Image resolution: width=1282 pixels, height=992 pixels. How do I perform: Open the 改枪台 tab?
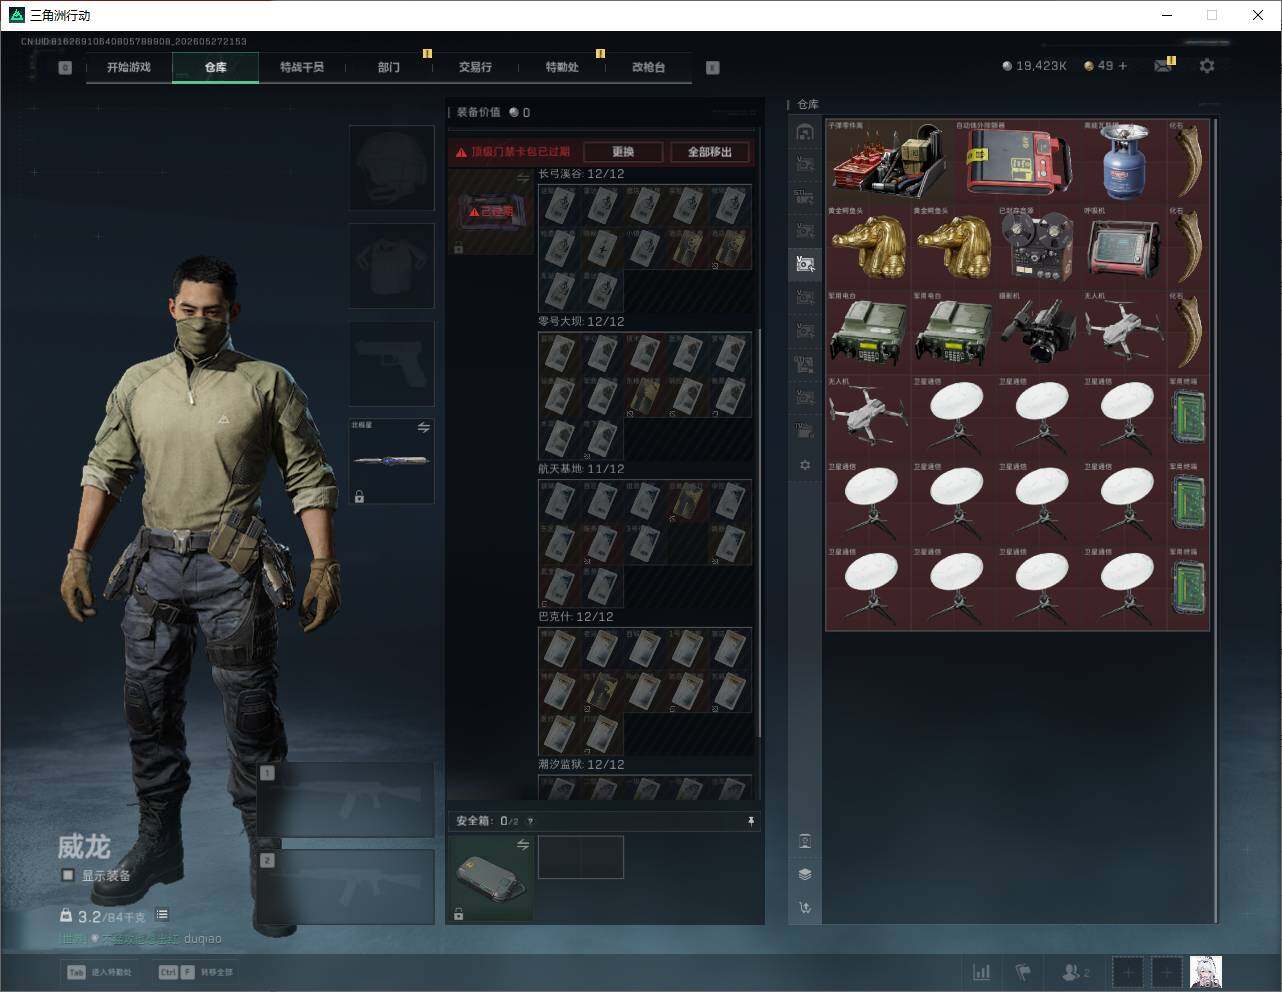coord(648,68)
